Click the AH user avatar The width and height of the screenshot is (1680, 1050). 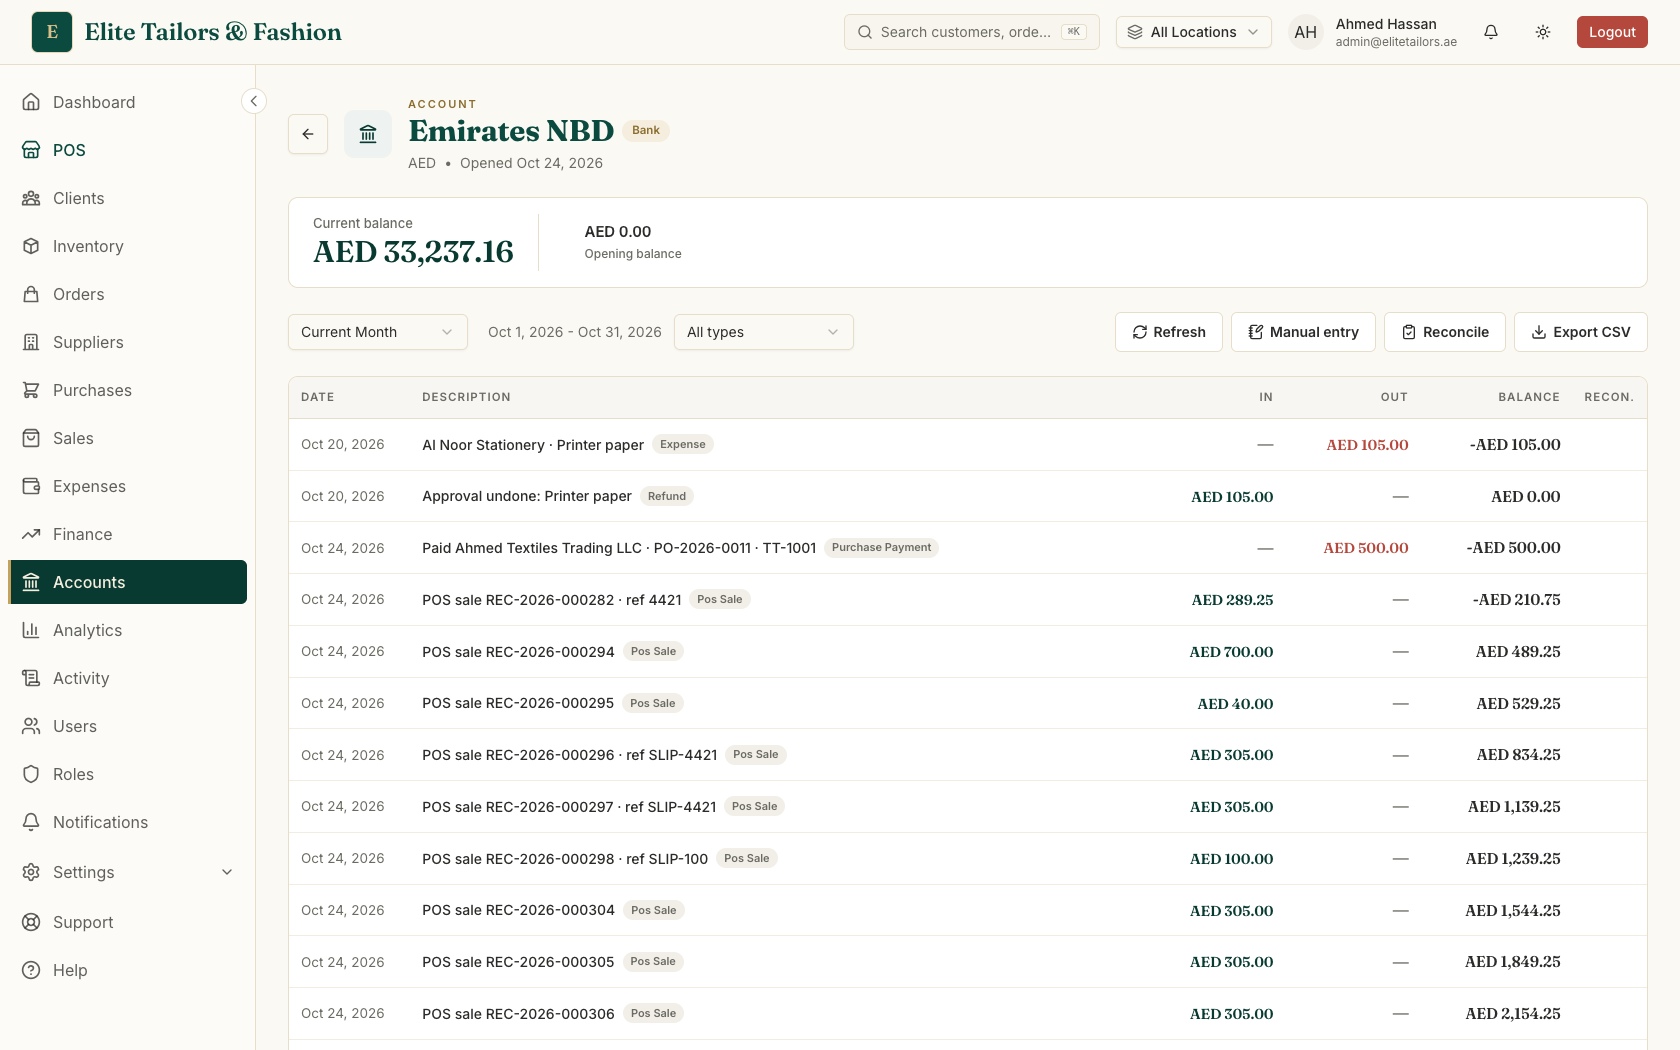[1306, 32]
